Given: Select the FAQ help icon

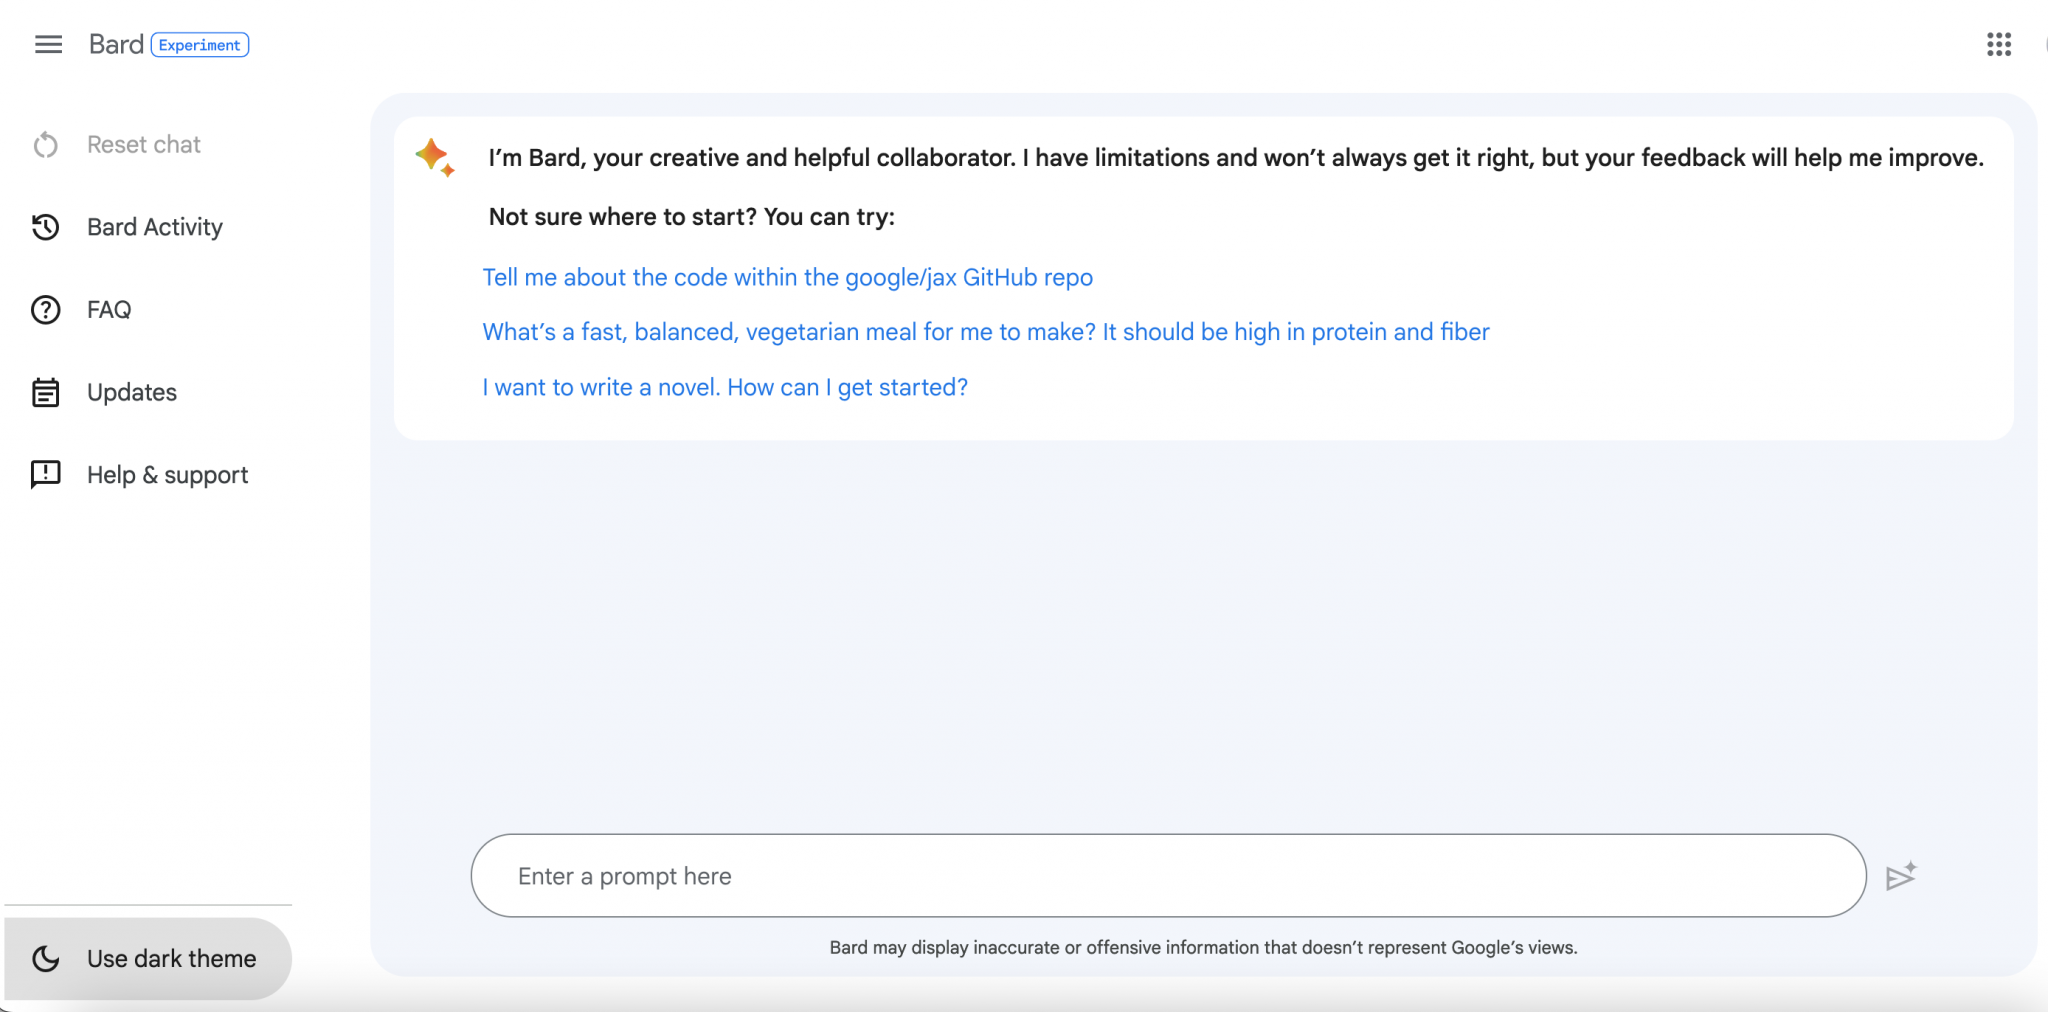Looking at the screenshot, I should pos(46,309).
